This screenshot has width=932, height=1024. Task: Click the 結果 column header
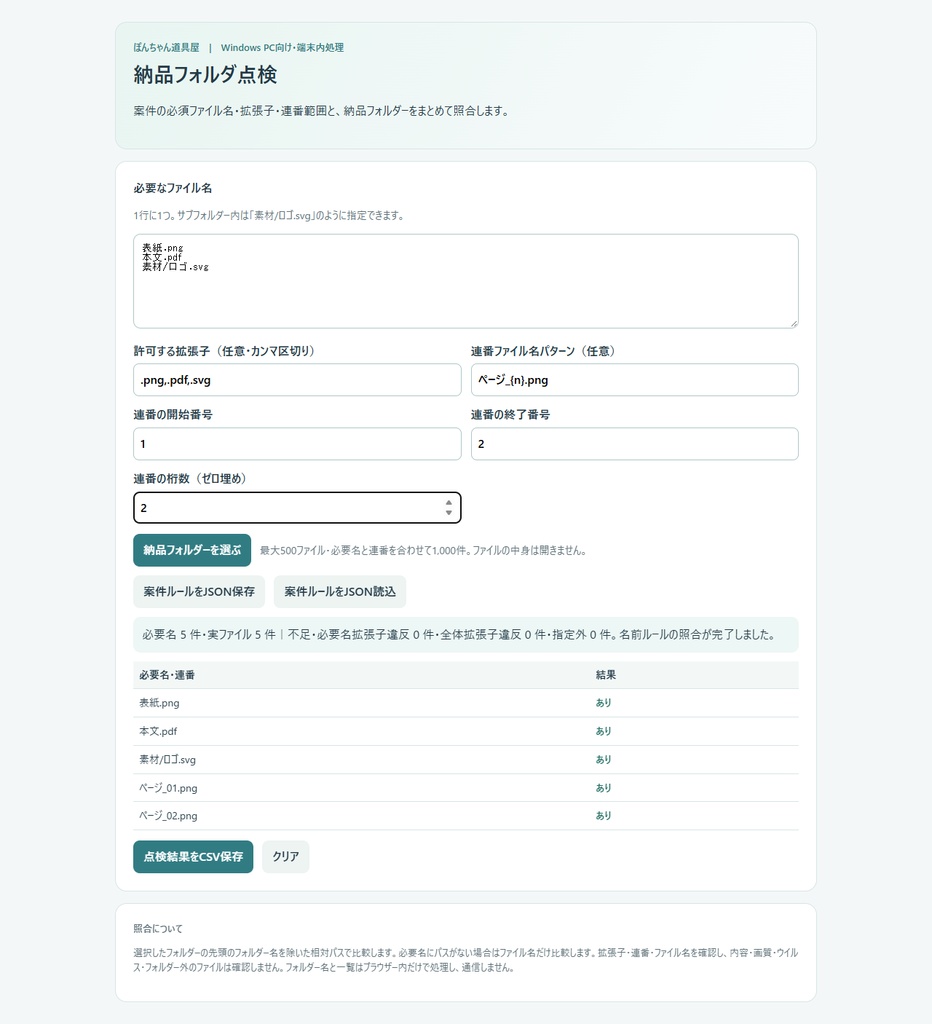(606, 675)
